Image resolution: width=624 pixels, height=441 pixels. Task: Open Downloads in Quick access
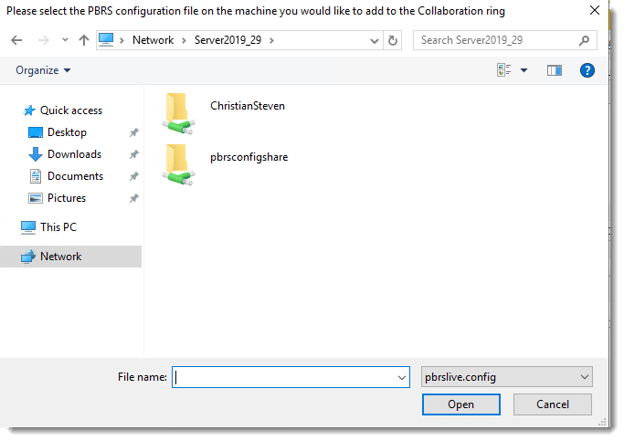click(x=74, y=154)
